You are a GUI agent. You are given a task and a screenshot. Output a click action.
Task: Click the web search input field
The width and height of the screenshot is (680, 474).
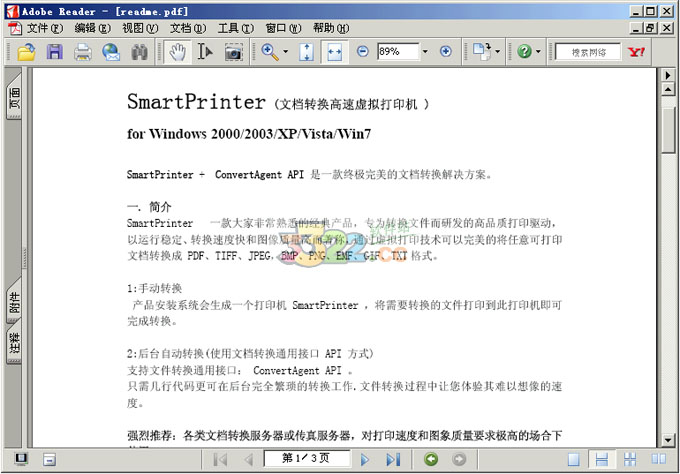[x=588, y=52]
